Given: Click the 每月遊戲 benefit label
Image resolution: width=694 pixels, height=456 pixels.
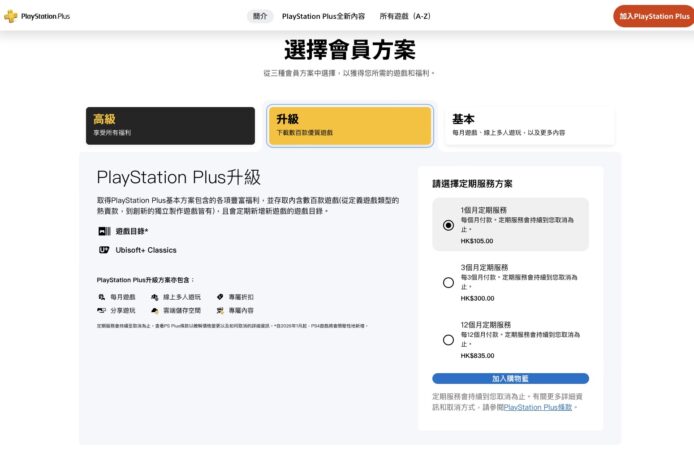Looking at the screenshot, I should pyautogui.click(x=123, y=297).
